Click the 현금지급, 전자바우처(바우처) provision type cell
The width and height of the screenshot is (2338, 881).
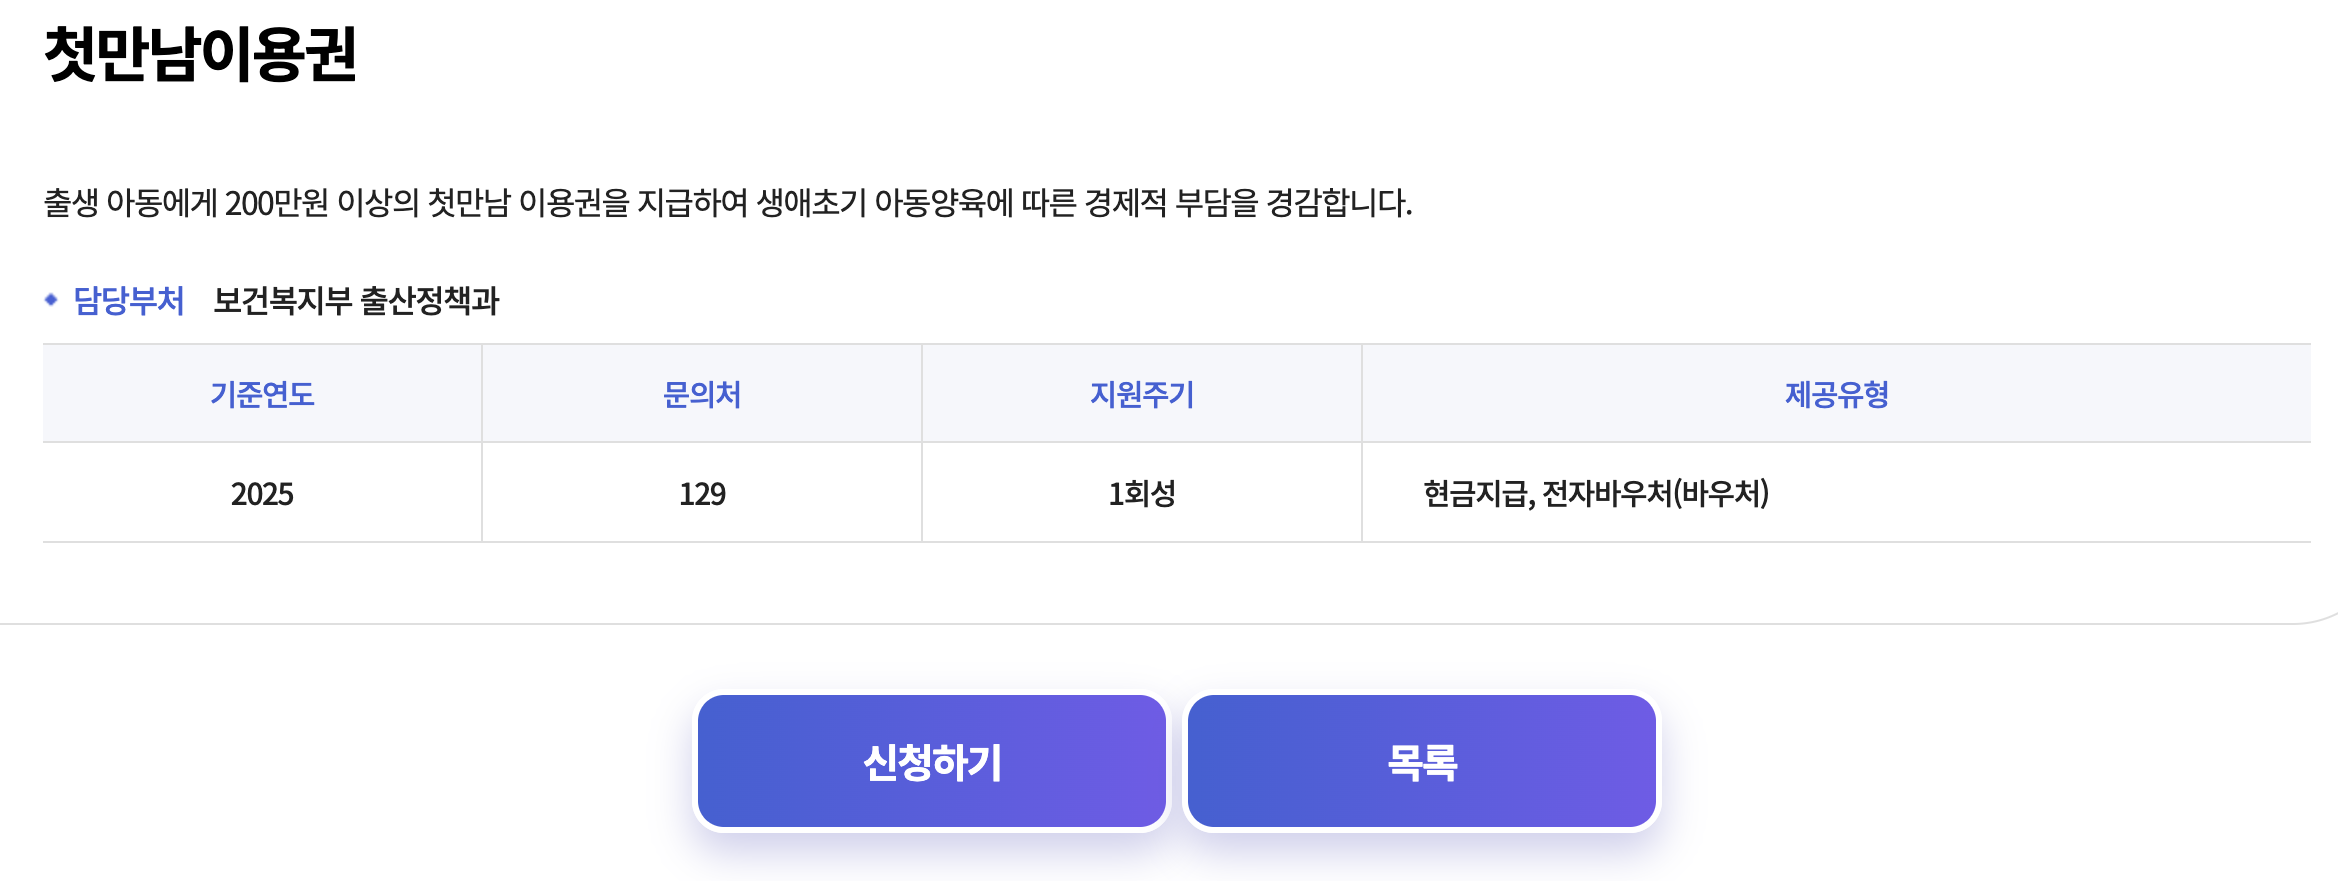click(x=1597, y=492)
